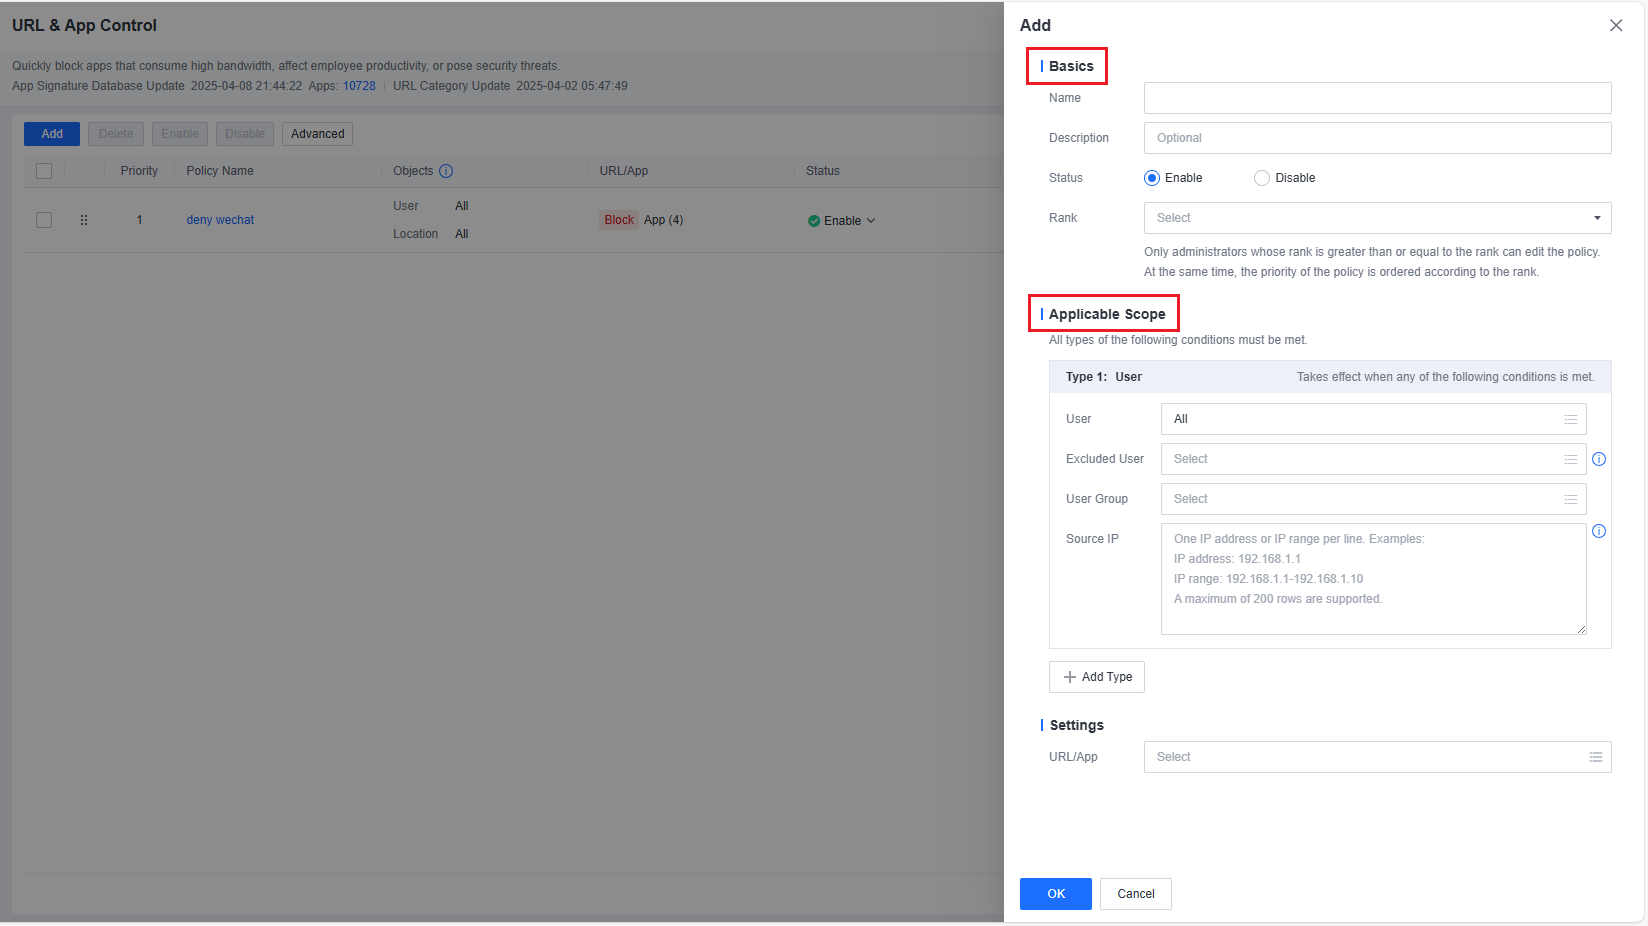This screenshot has height=926, width=1648.
Task: Click the info icon beside Source IP
Action: 1599,531
